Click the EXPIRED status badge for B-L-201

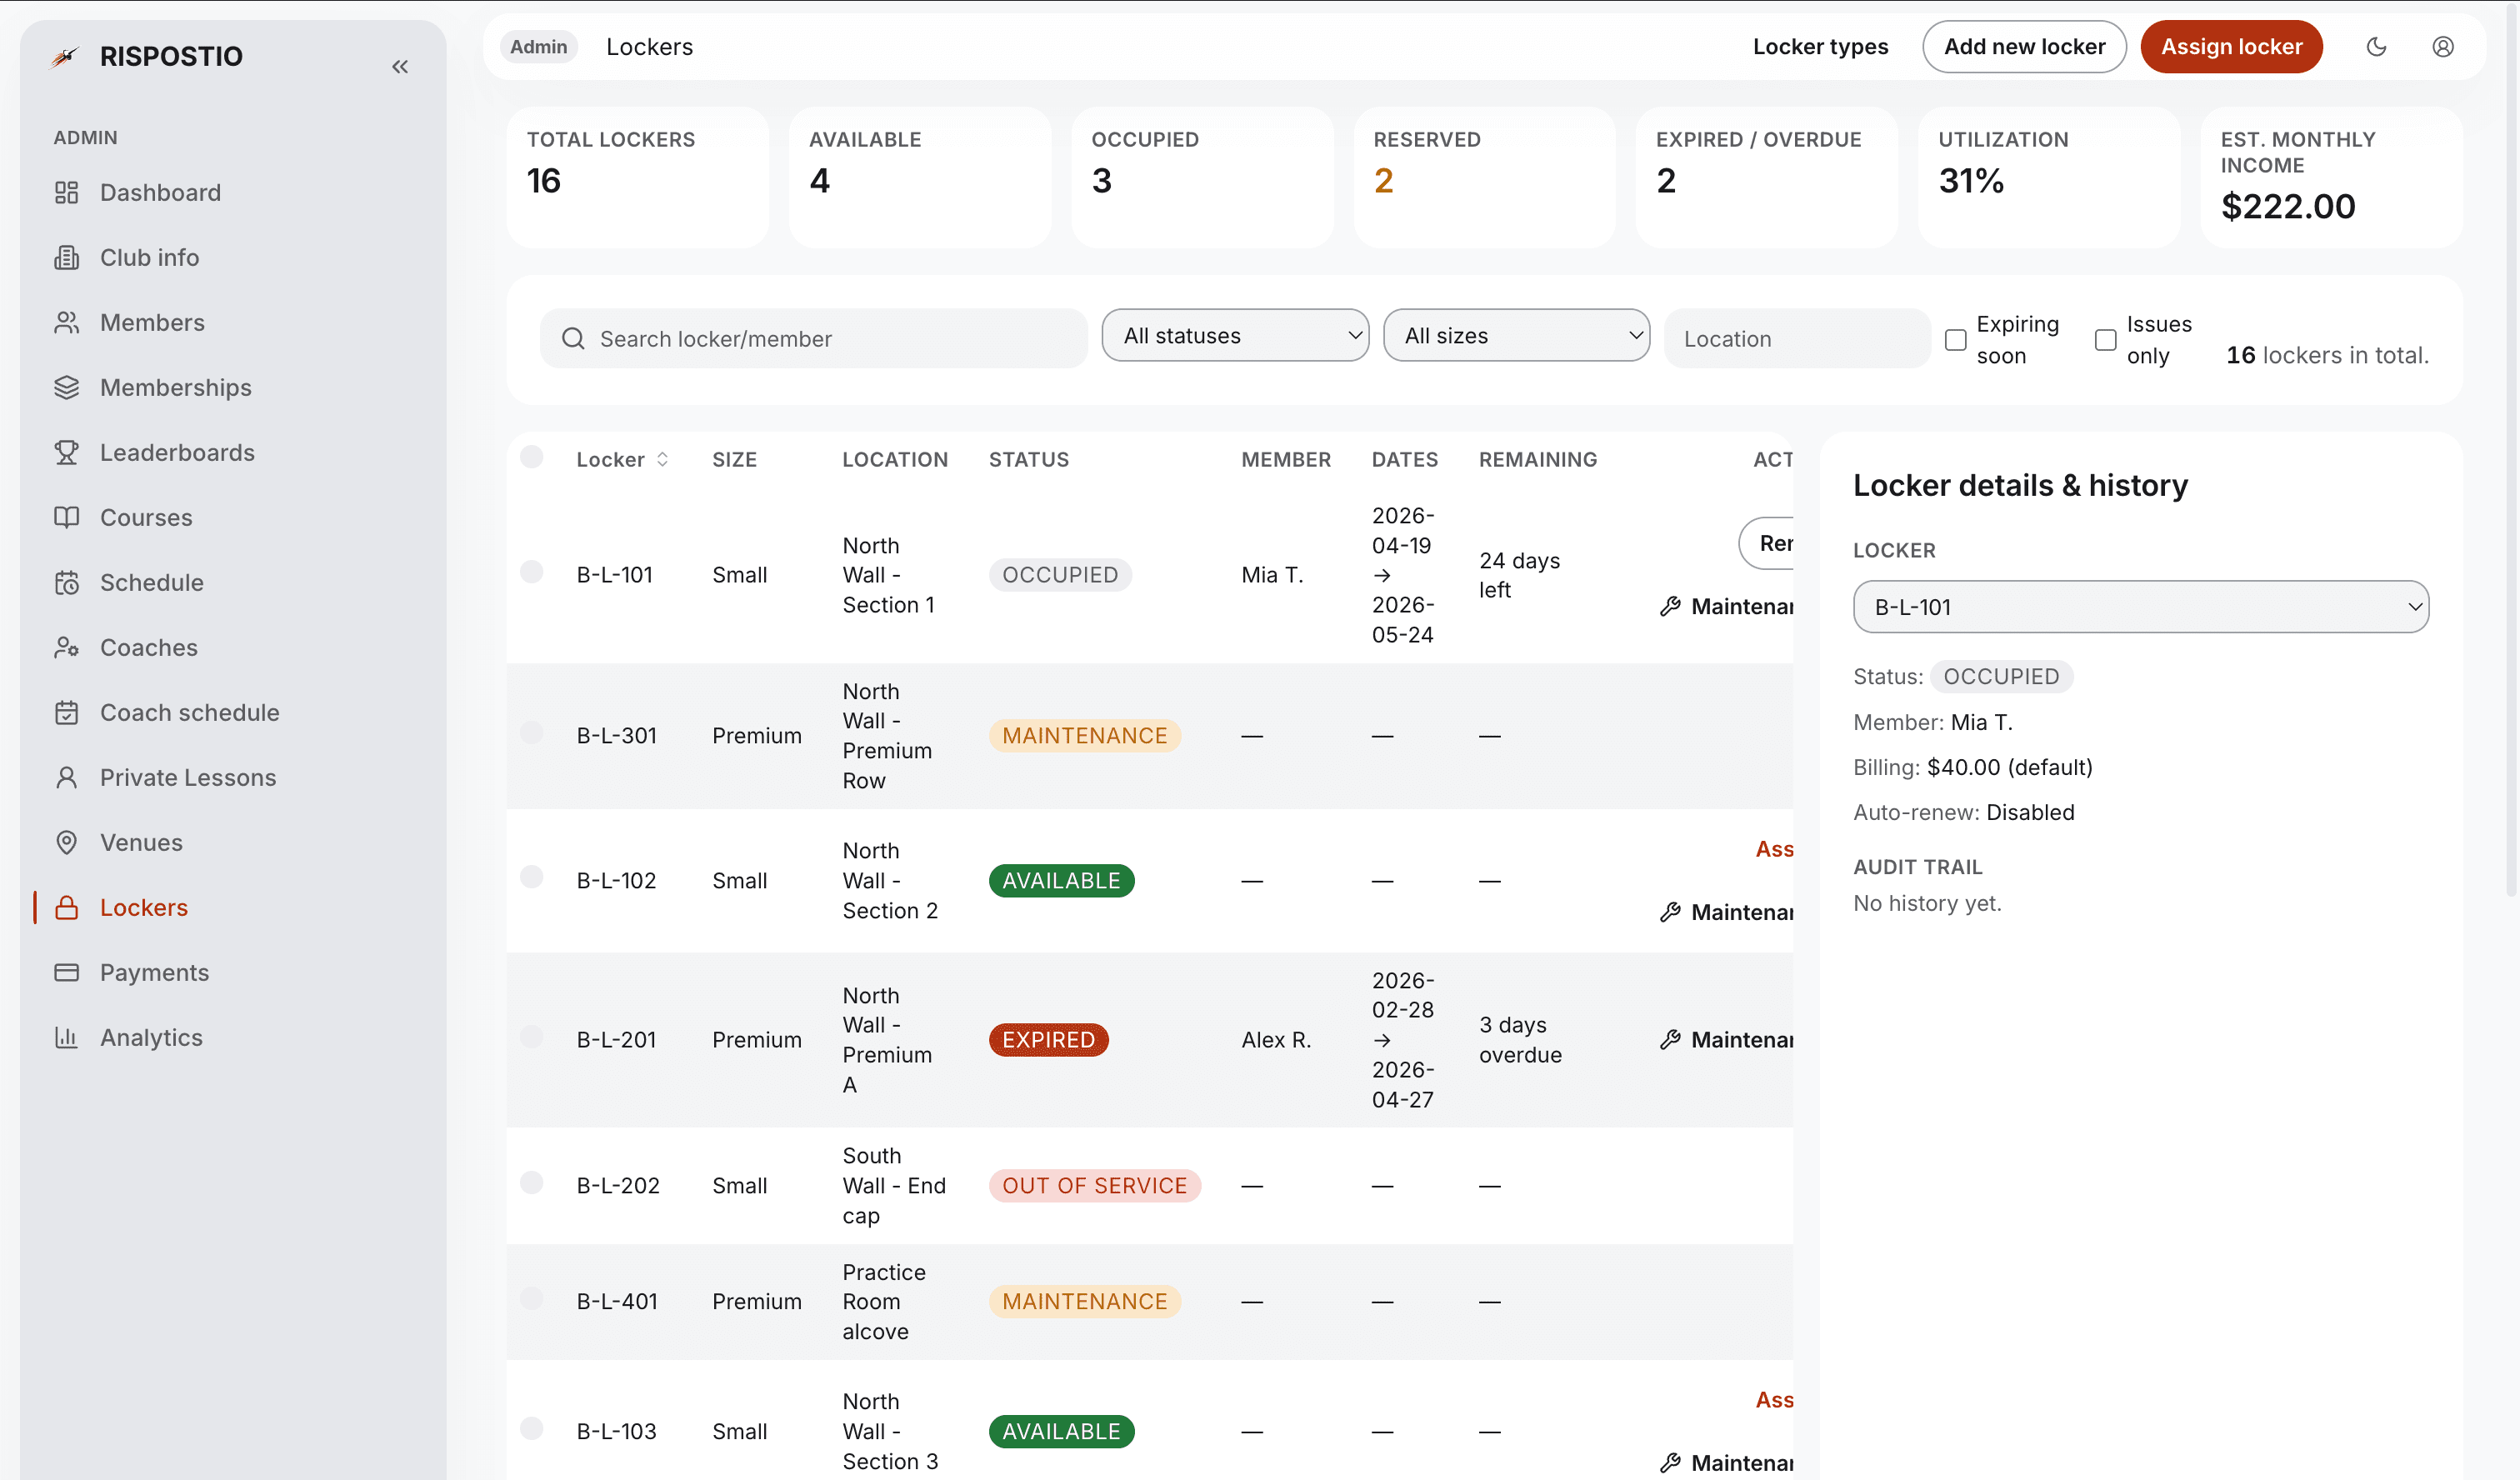click(1048, 1040)
